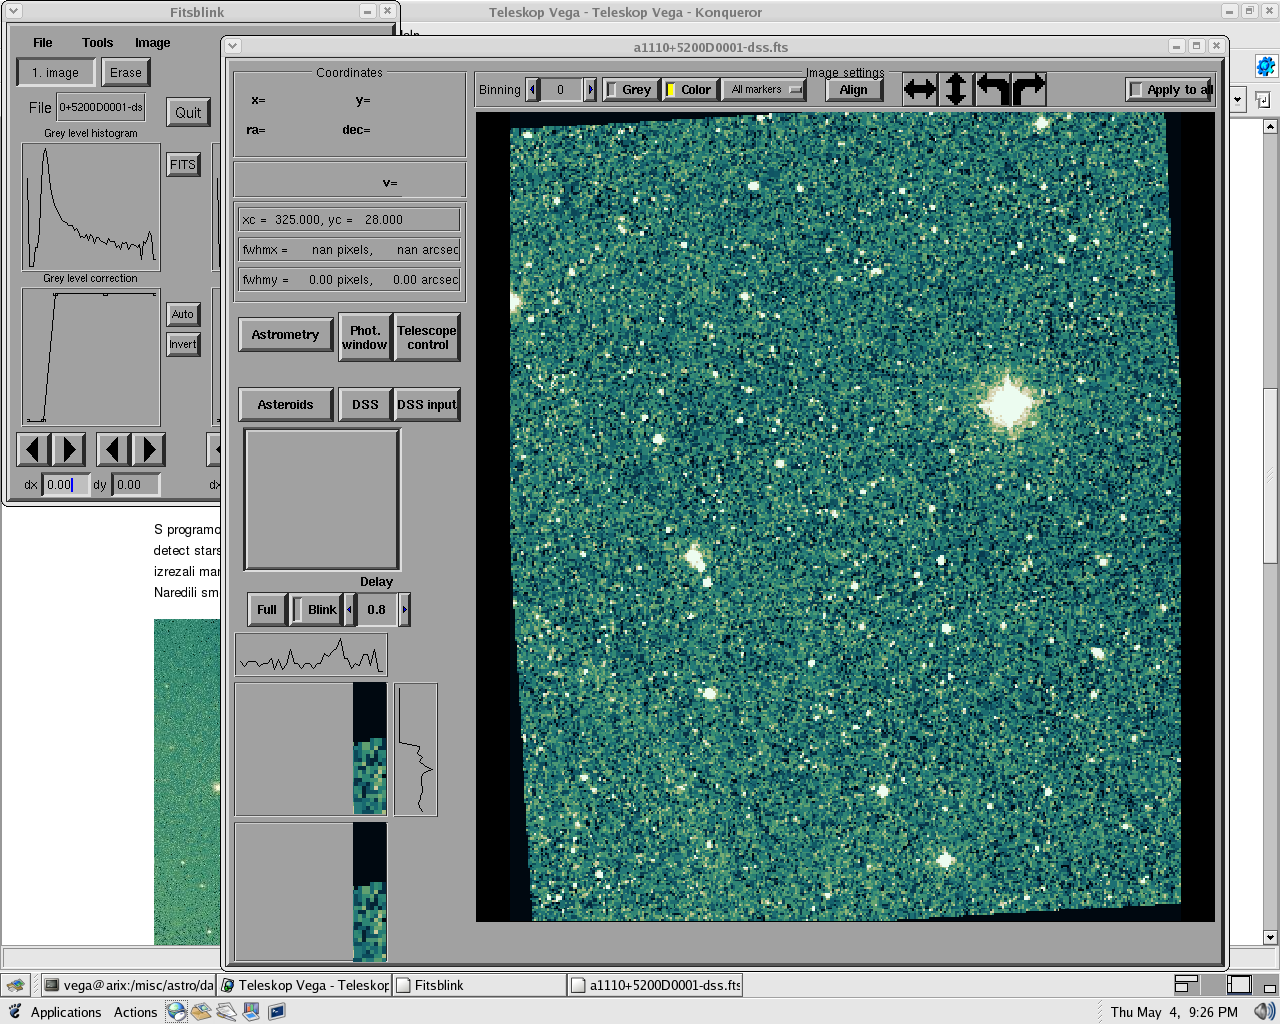Image resolution: width=1280 pixels, height=1024 pixels.
Task: Click the Auto grey level button
Action: point(183,314)
